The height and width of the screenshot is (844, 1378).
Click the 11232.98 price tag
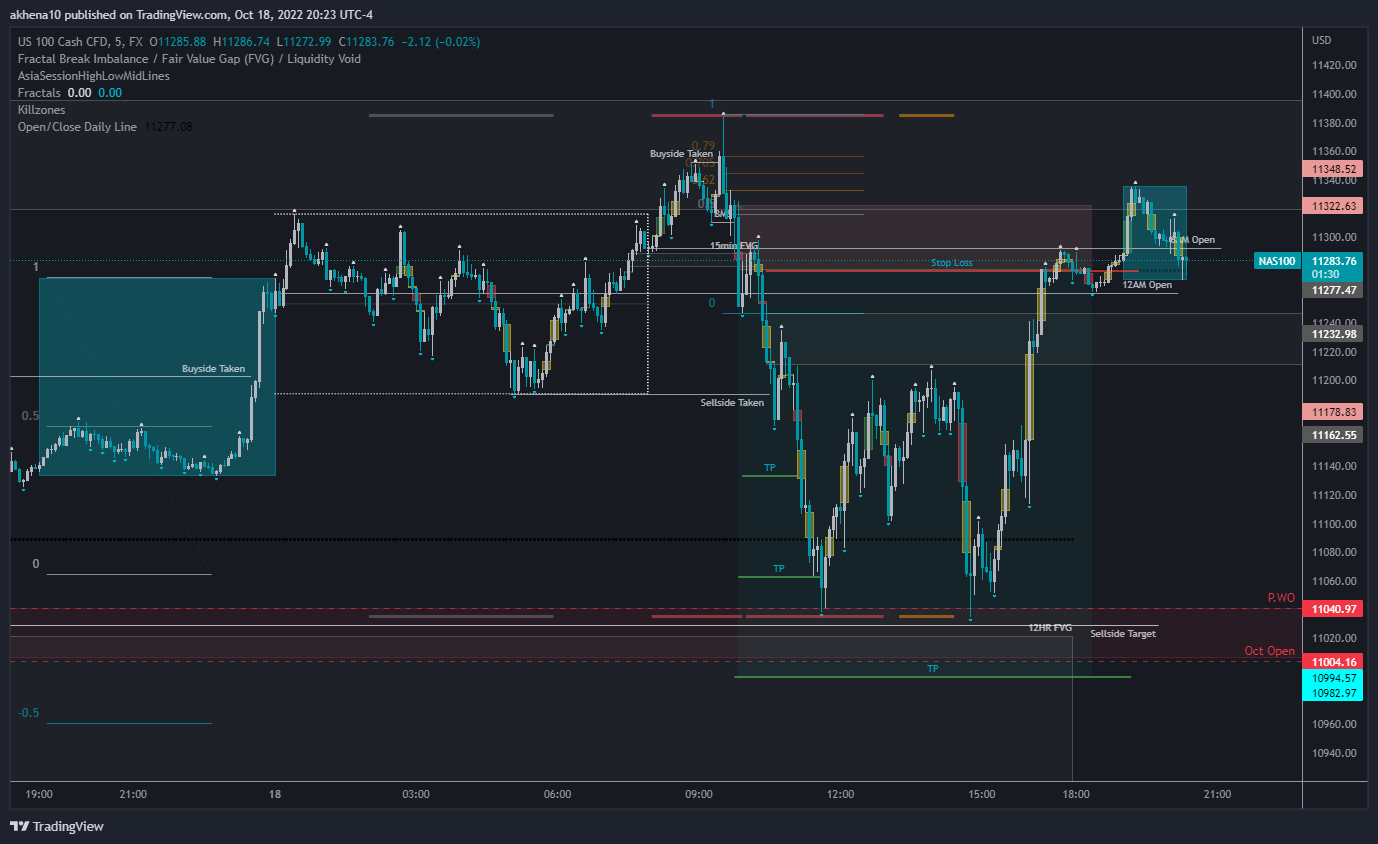pos(1333,334)
